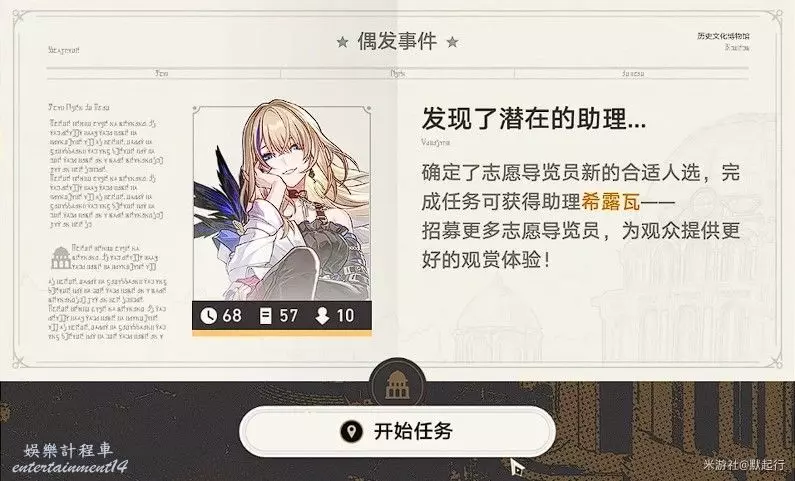Click the 偶发事件 header title

397,42
